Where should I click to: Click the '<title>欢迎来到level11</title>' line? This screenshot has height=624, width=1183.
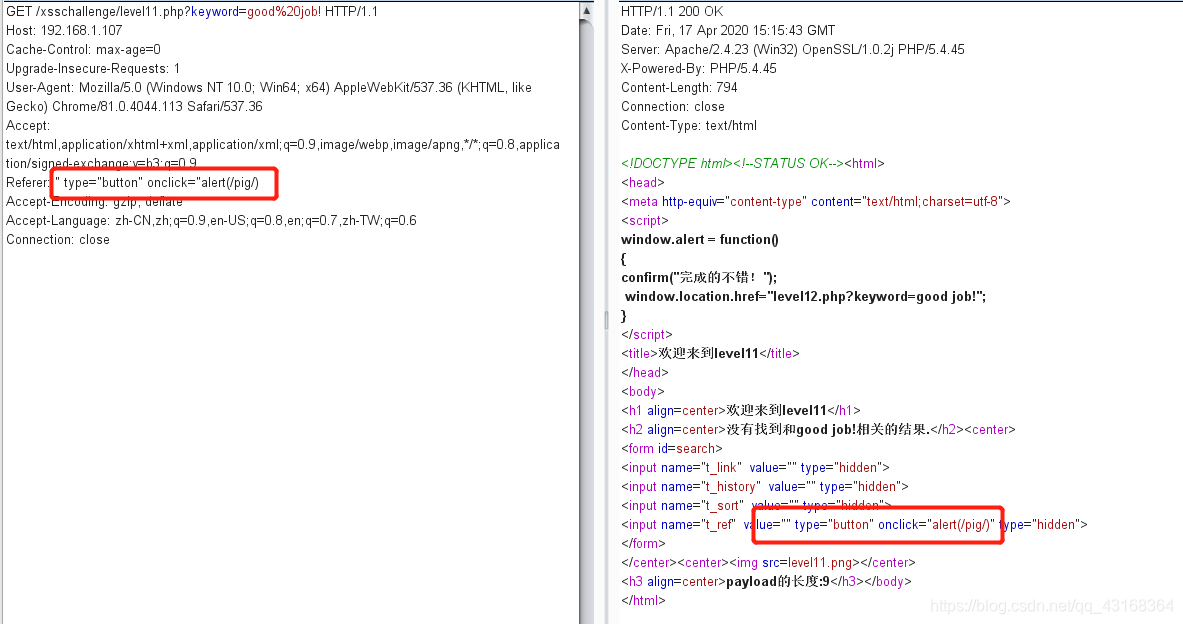(710, 354)
